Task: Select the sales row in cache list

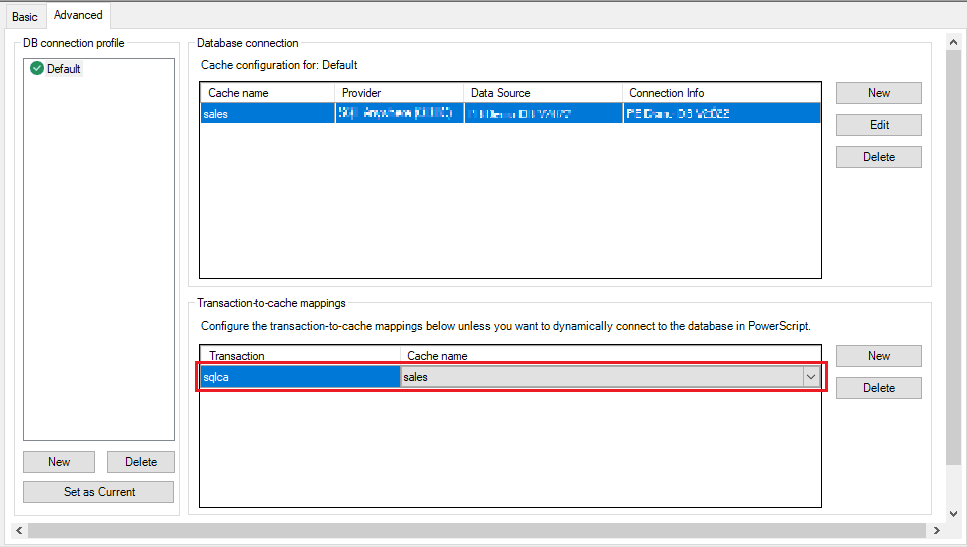Action: tap(266, 114)
